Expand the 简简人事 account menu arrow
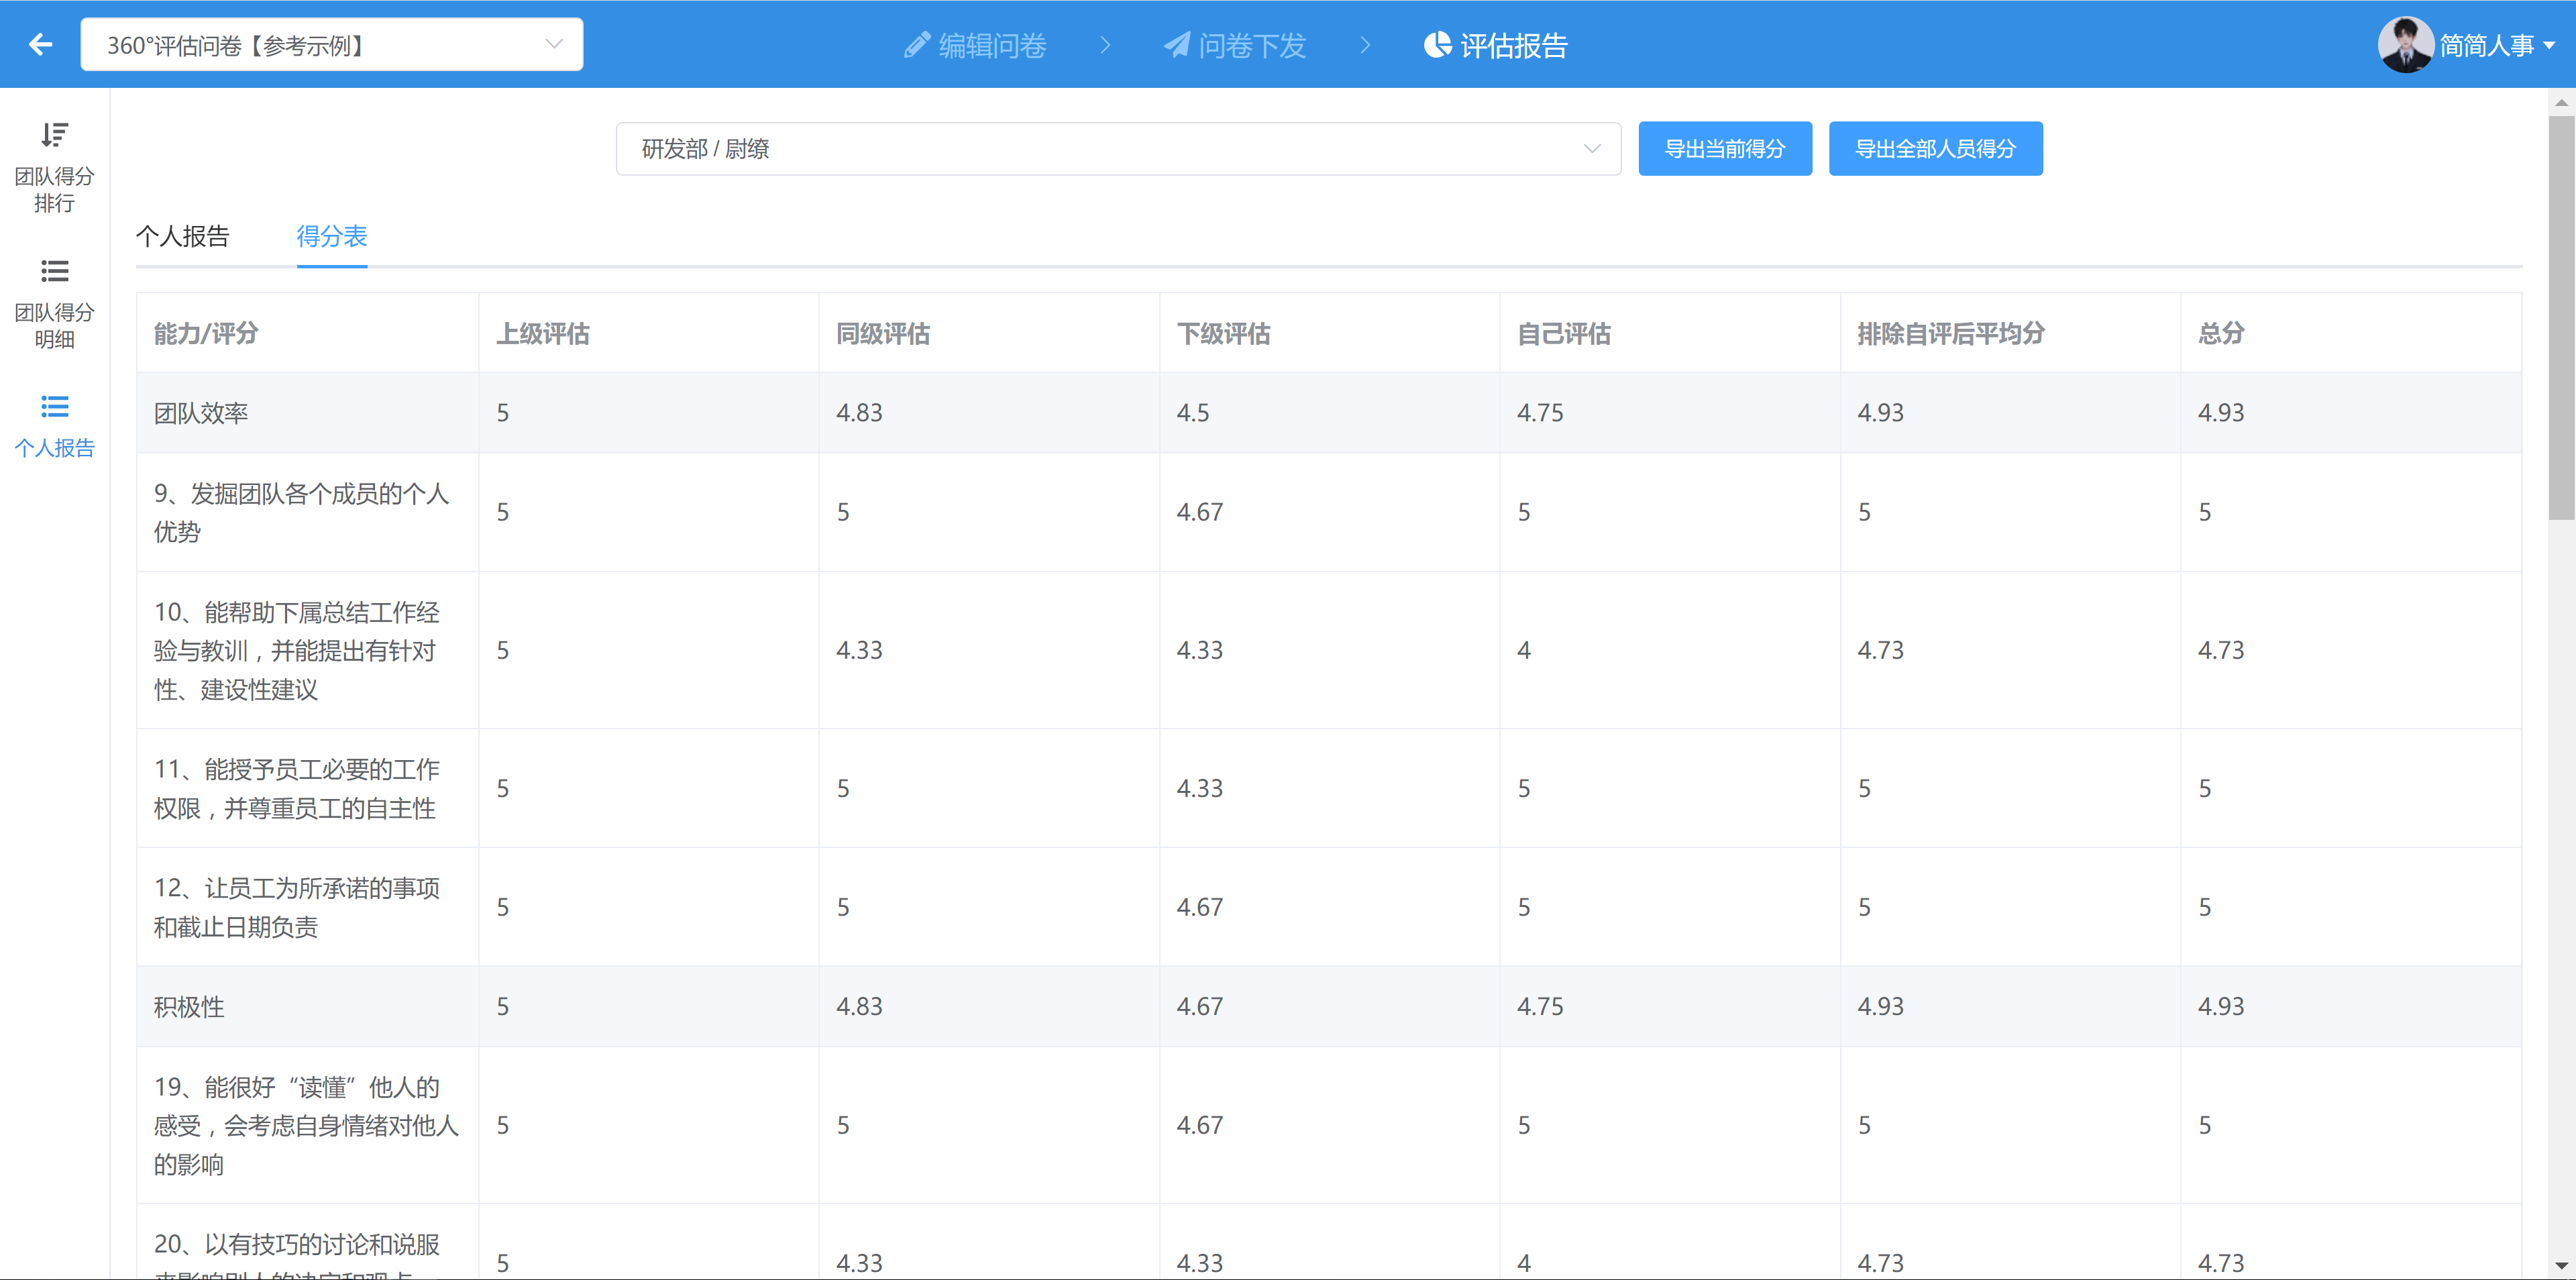The height and width of the screenshot is (1280, 2576). tap(2549, 46)
